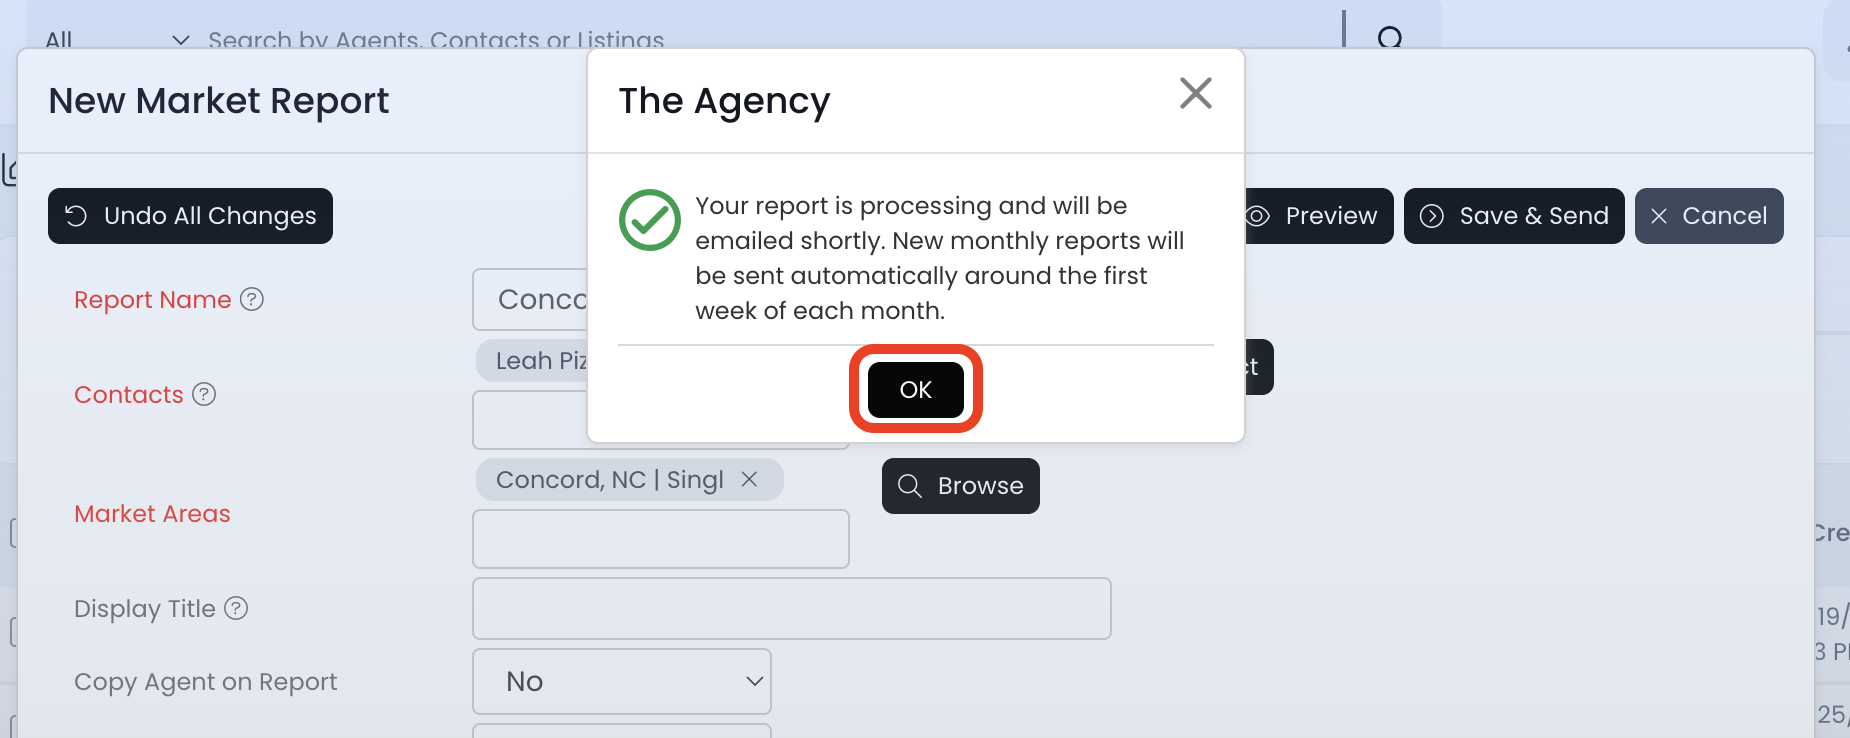Open the All search filter dropdown
The width and height of the screenshot is (1850, 738).
tap(117, 40)
